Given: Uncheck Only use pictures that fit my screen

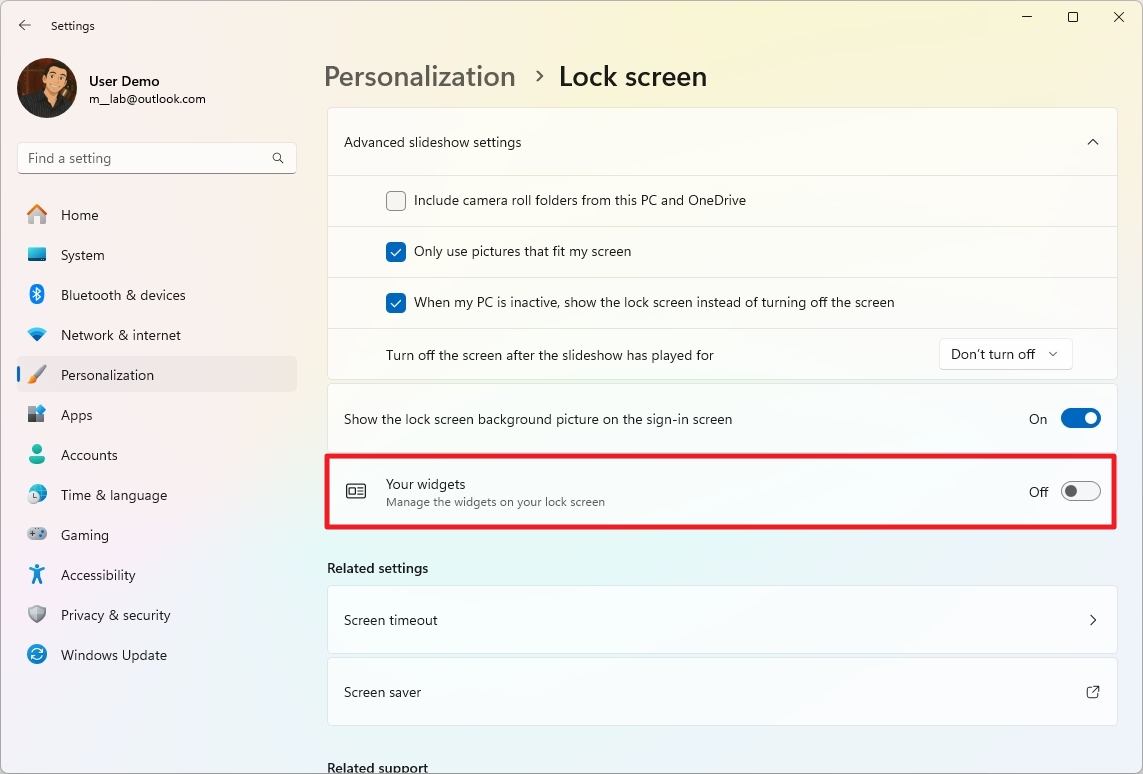Looking at the screenshot, I should (x=396, y=252).
